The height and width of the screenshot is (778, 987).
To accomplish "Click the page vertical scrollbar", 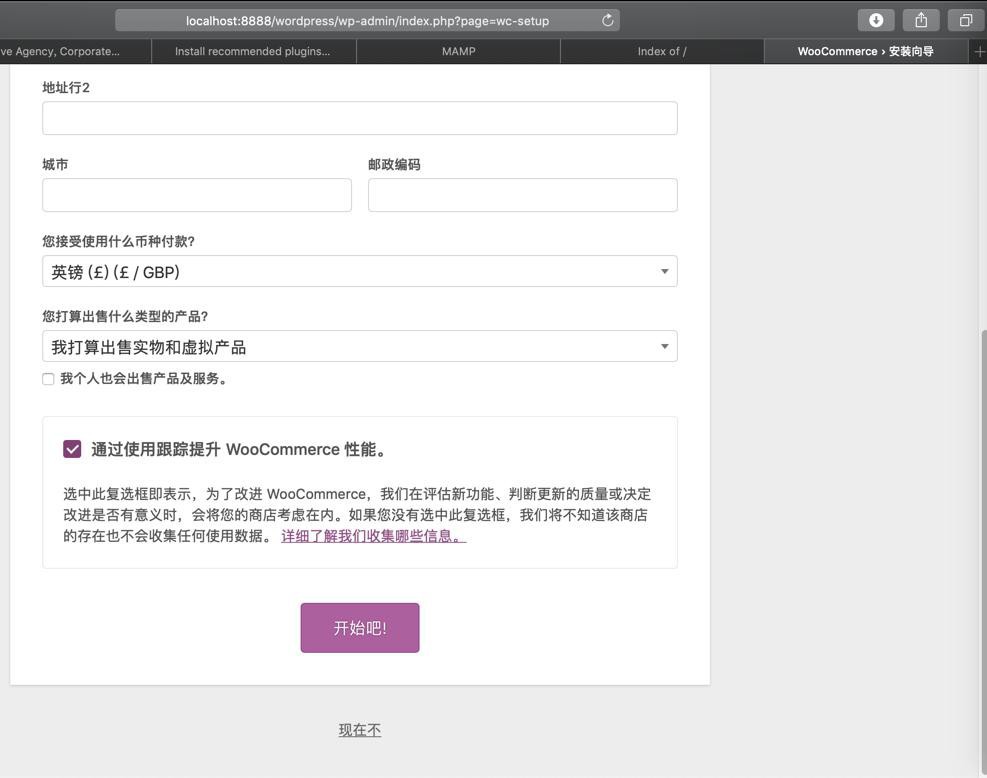I will (983, 551).
